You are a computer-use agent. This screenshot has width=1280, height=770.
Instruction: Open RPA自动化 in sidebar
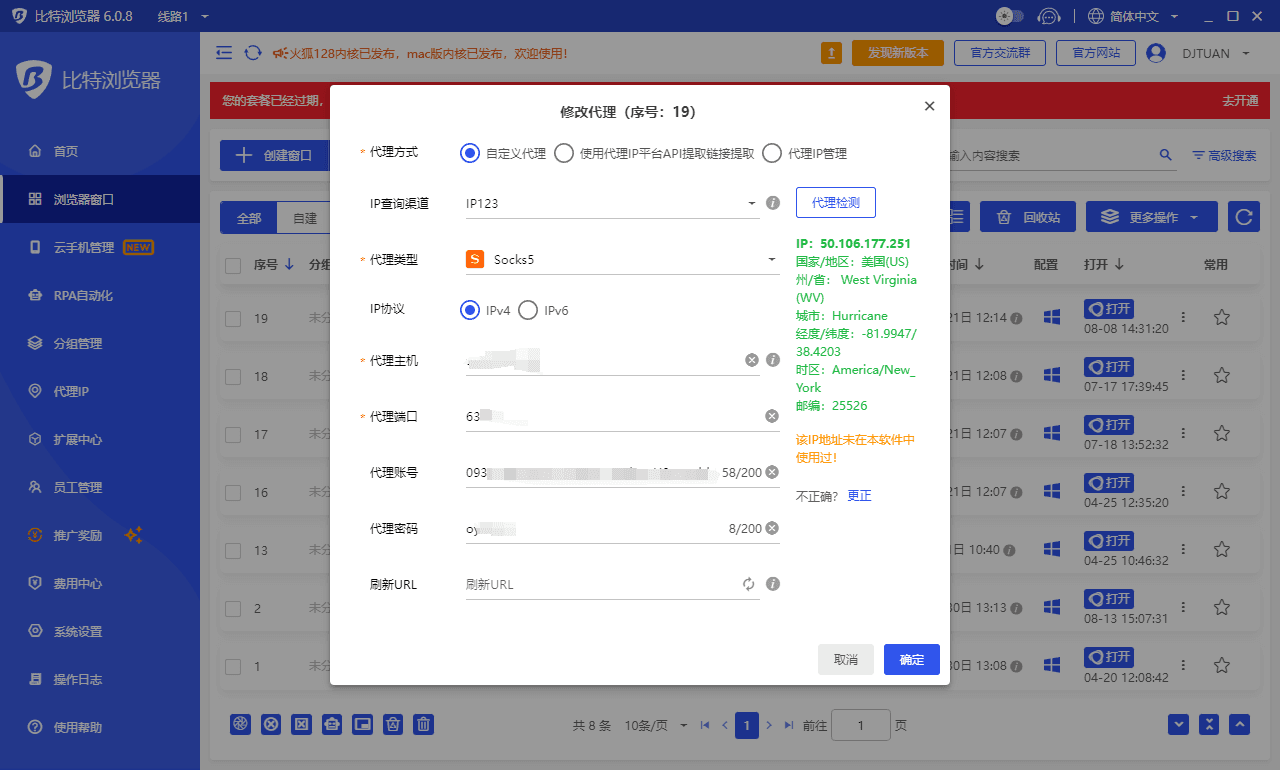[100, 295]
